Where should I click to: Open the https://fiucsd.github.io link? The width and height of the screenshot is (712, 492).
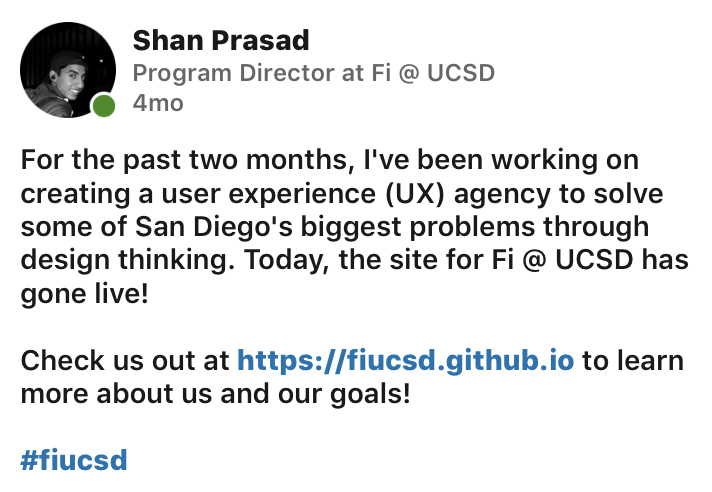(x=405, y=361)
